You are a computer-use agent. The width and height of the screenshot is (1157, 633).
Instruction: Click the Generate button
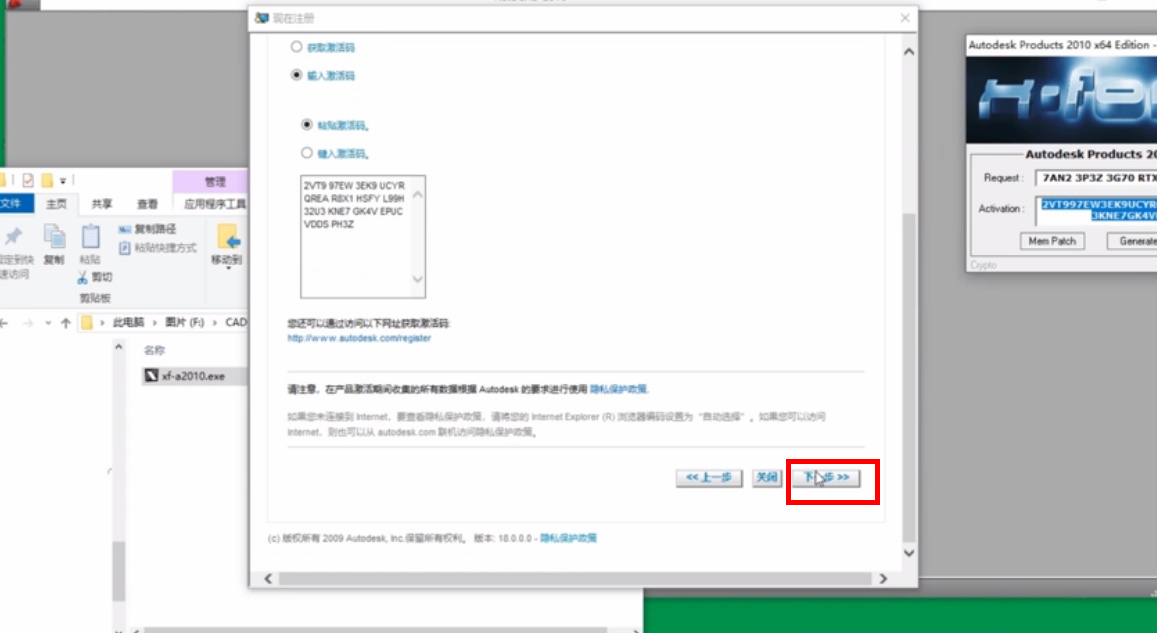(x=1132, y=241)
